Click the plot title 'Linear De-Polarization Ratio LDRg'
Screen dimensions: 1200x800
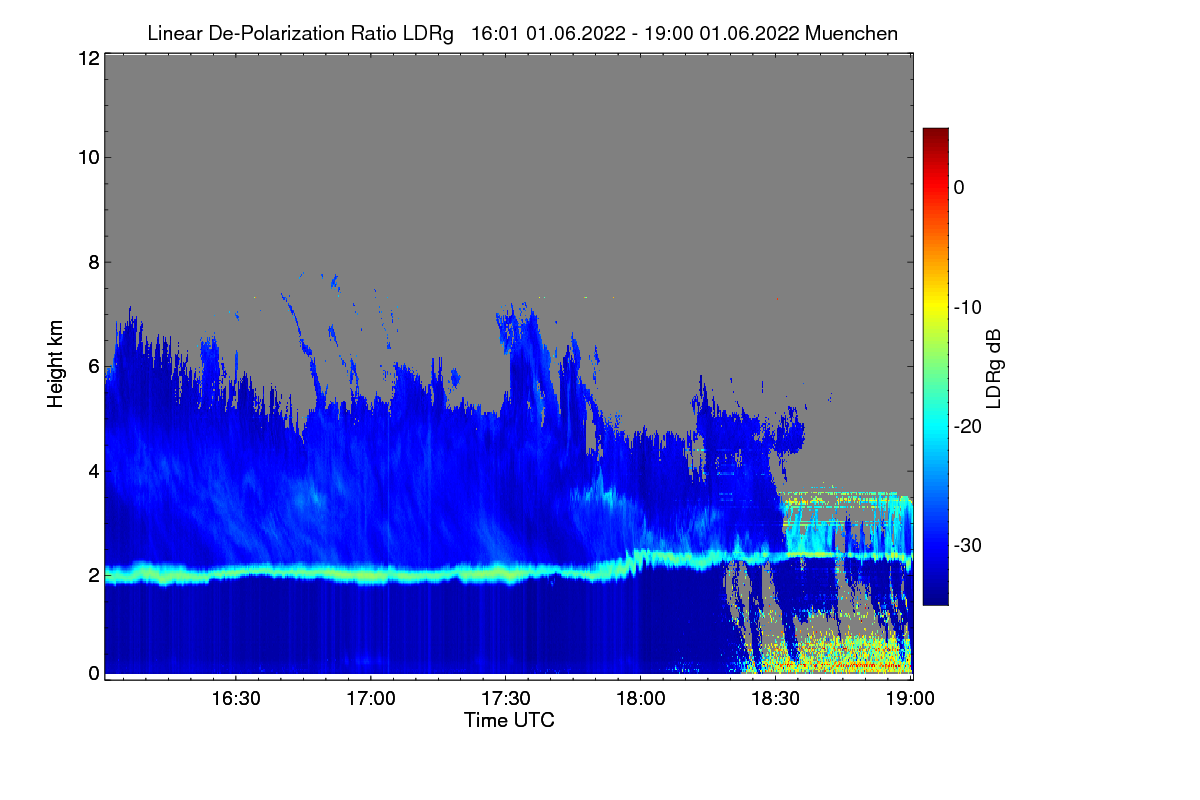pyautogui.click(x=300, y=33)
